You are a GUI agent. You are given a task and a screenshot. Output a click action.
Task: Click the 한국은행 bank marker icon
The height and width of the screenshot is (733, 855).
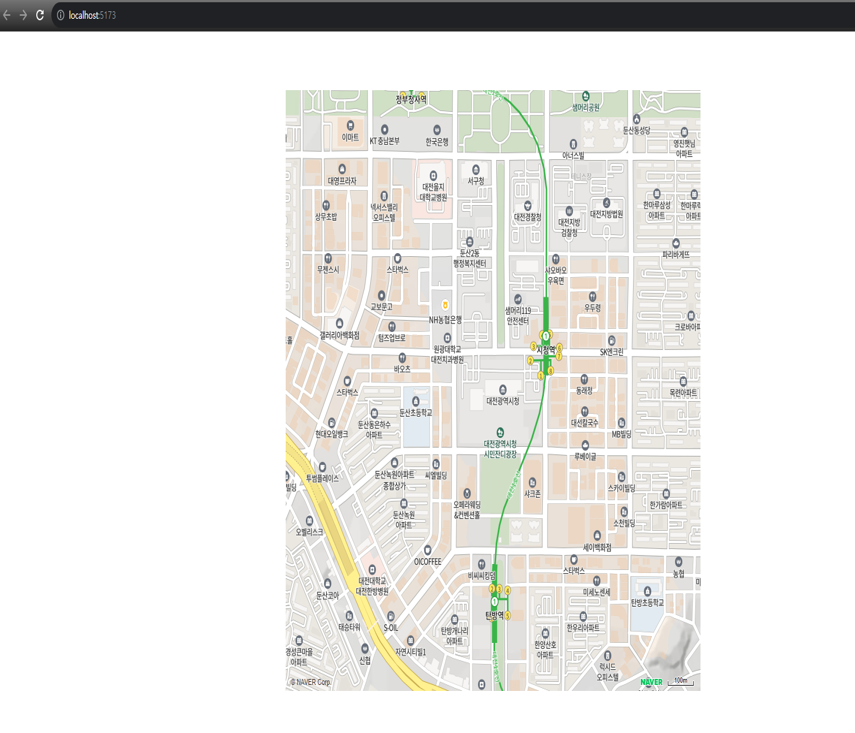[x=437, y=130]
